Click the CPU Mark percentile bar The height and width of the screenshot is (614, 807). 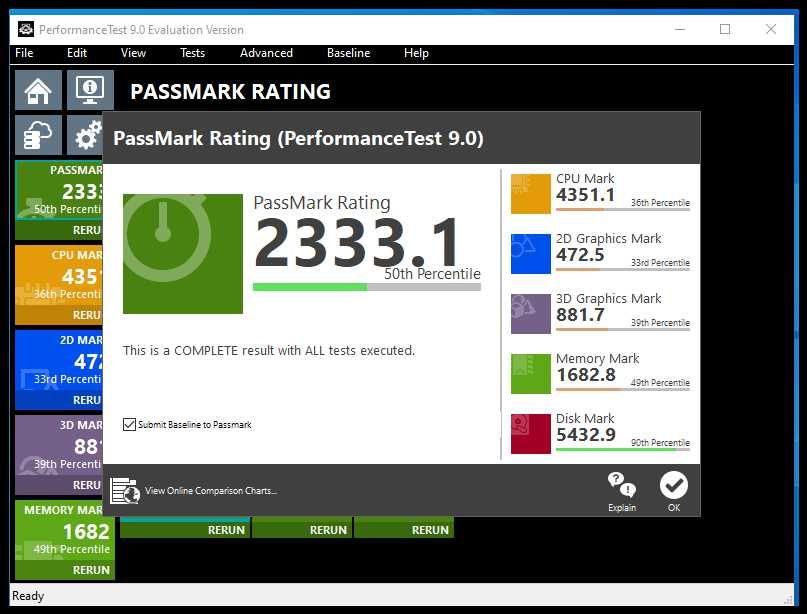coord(623,209)
